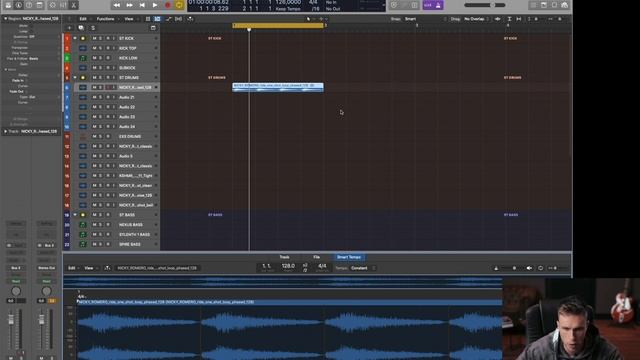This screenshot has width=640, height=360.
Task: Solo the Audio 22 track
Action: pyautogui.click(x=100, y=107)
